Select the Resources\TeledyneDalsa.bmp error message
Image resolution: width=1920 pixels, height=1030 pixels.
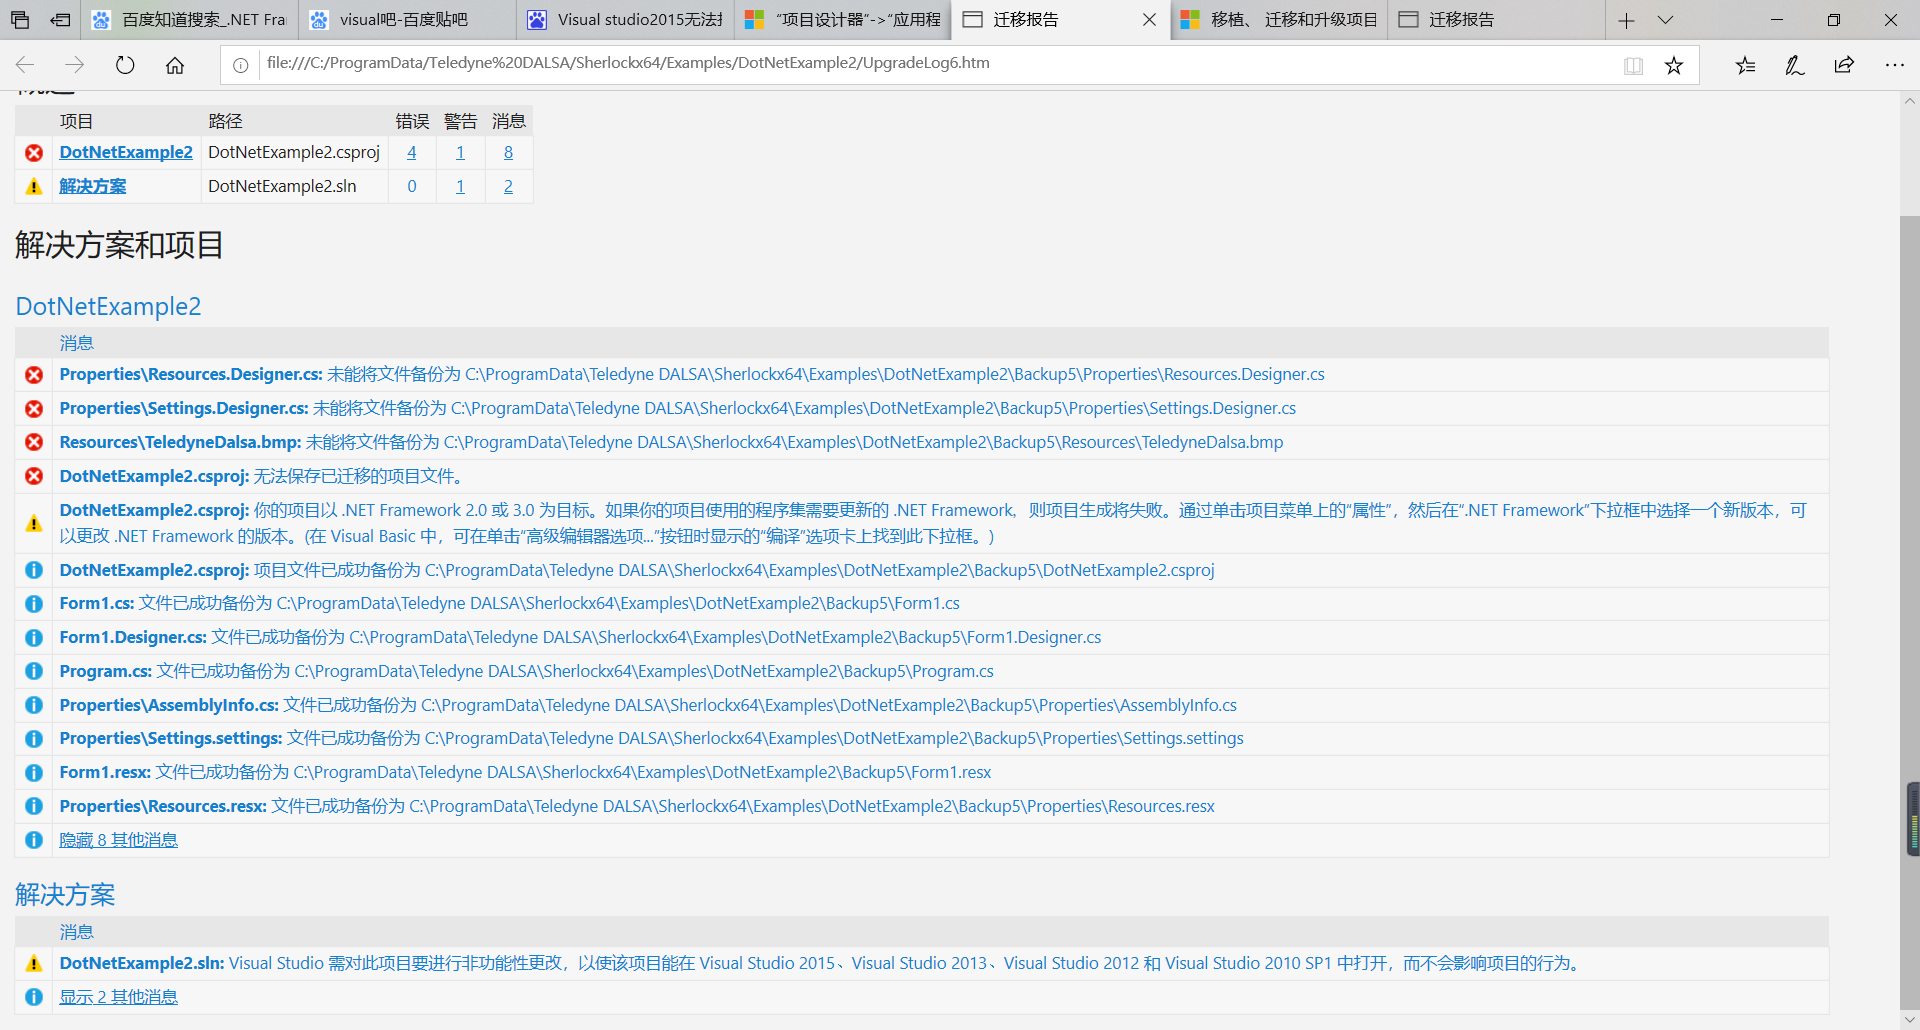[x=671, y=442]
